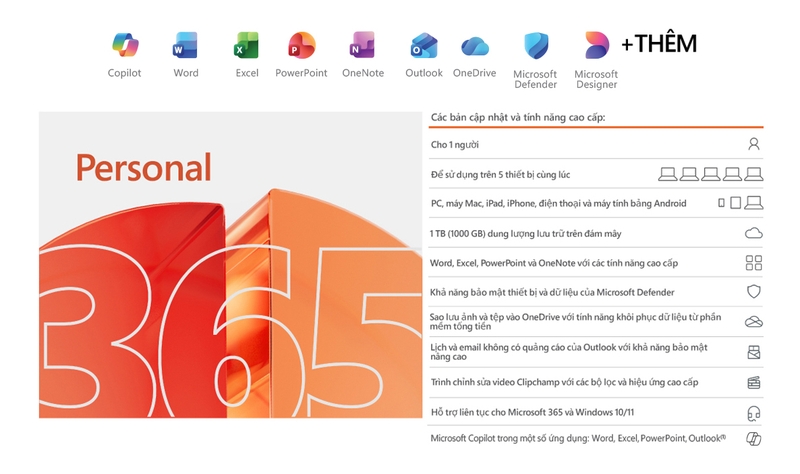Click the 'Word' label under its icon
This screenshot has height=474, width=800.
click(x=186, y=73)
